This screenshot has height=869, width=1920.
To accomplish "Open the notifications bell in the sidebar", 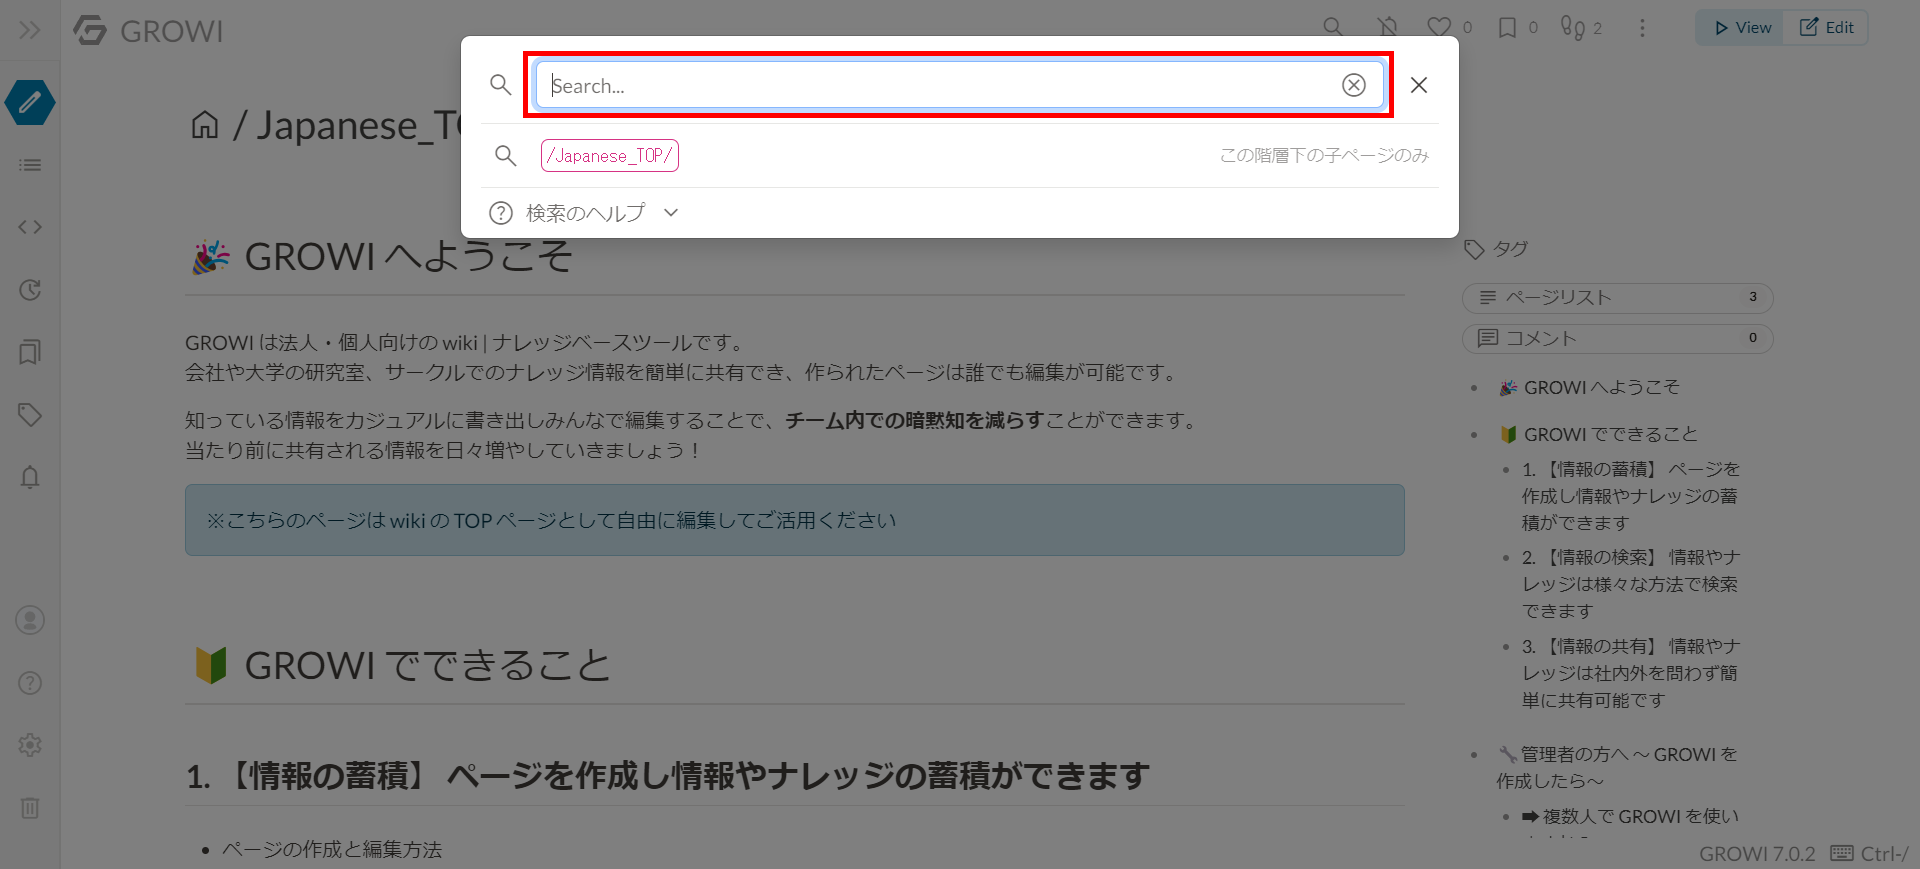I will [x=30, y=477].
